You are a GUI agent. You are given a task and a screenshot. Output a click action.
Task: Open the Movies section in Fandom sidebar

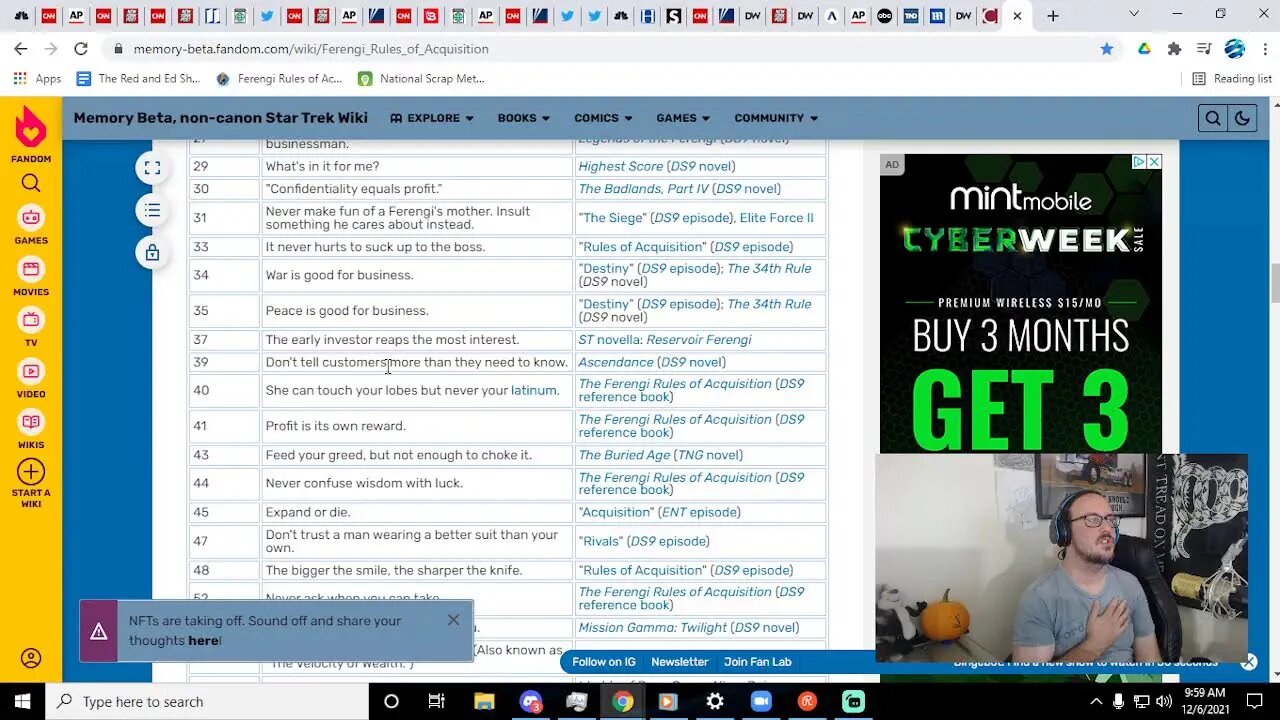(31, 277)
